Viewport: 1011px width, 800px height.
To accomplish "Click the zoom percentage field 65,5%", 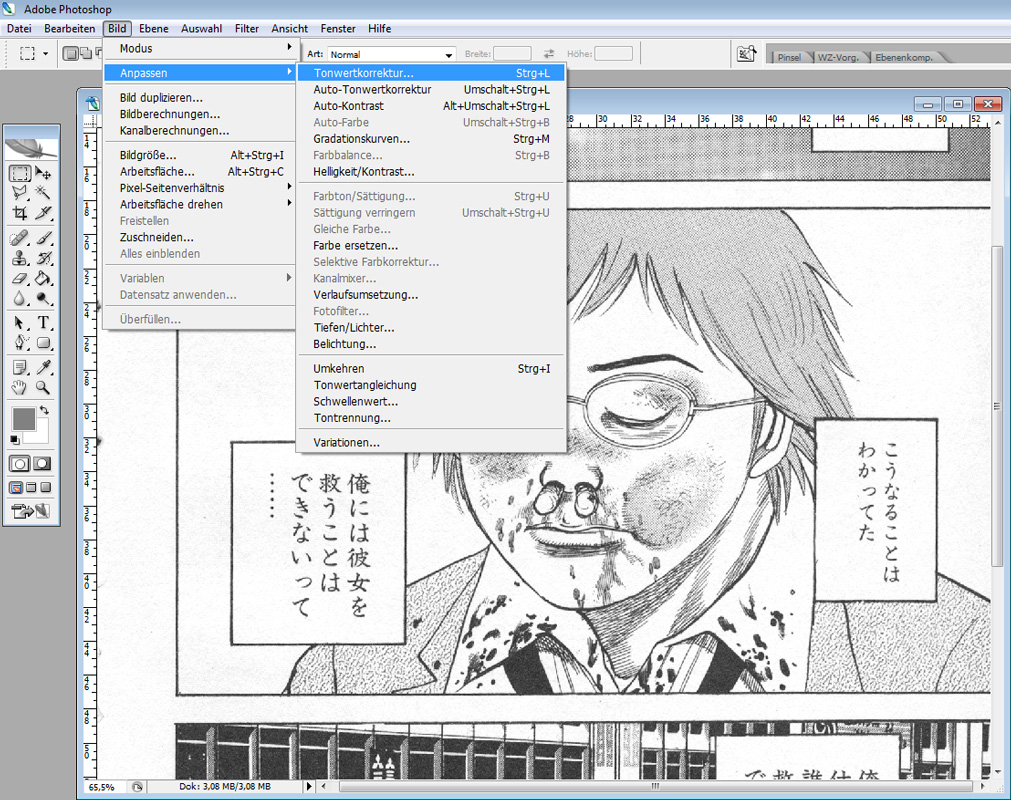I will coord(105,787).
